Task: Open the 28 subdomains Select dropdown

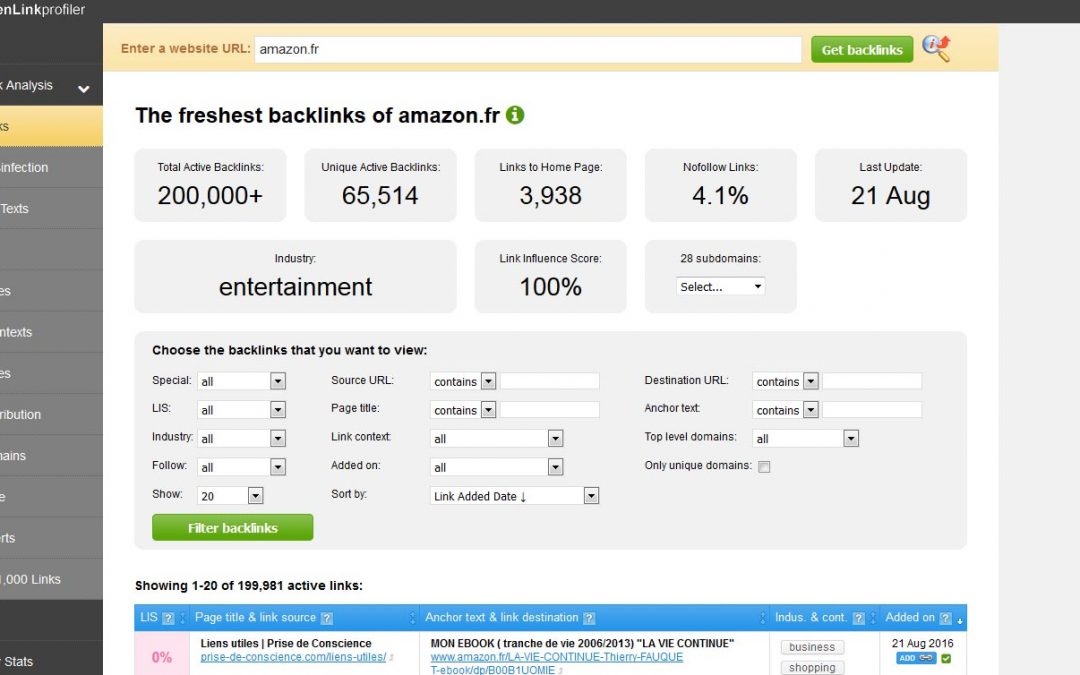Action: click(x=720, y=287)
